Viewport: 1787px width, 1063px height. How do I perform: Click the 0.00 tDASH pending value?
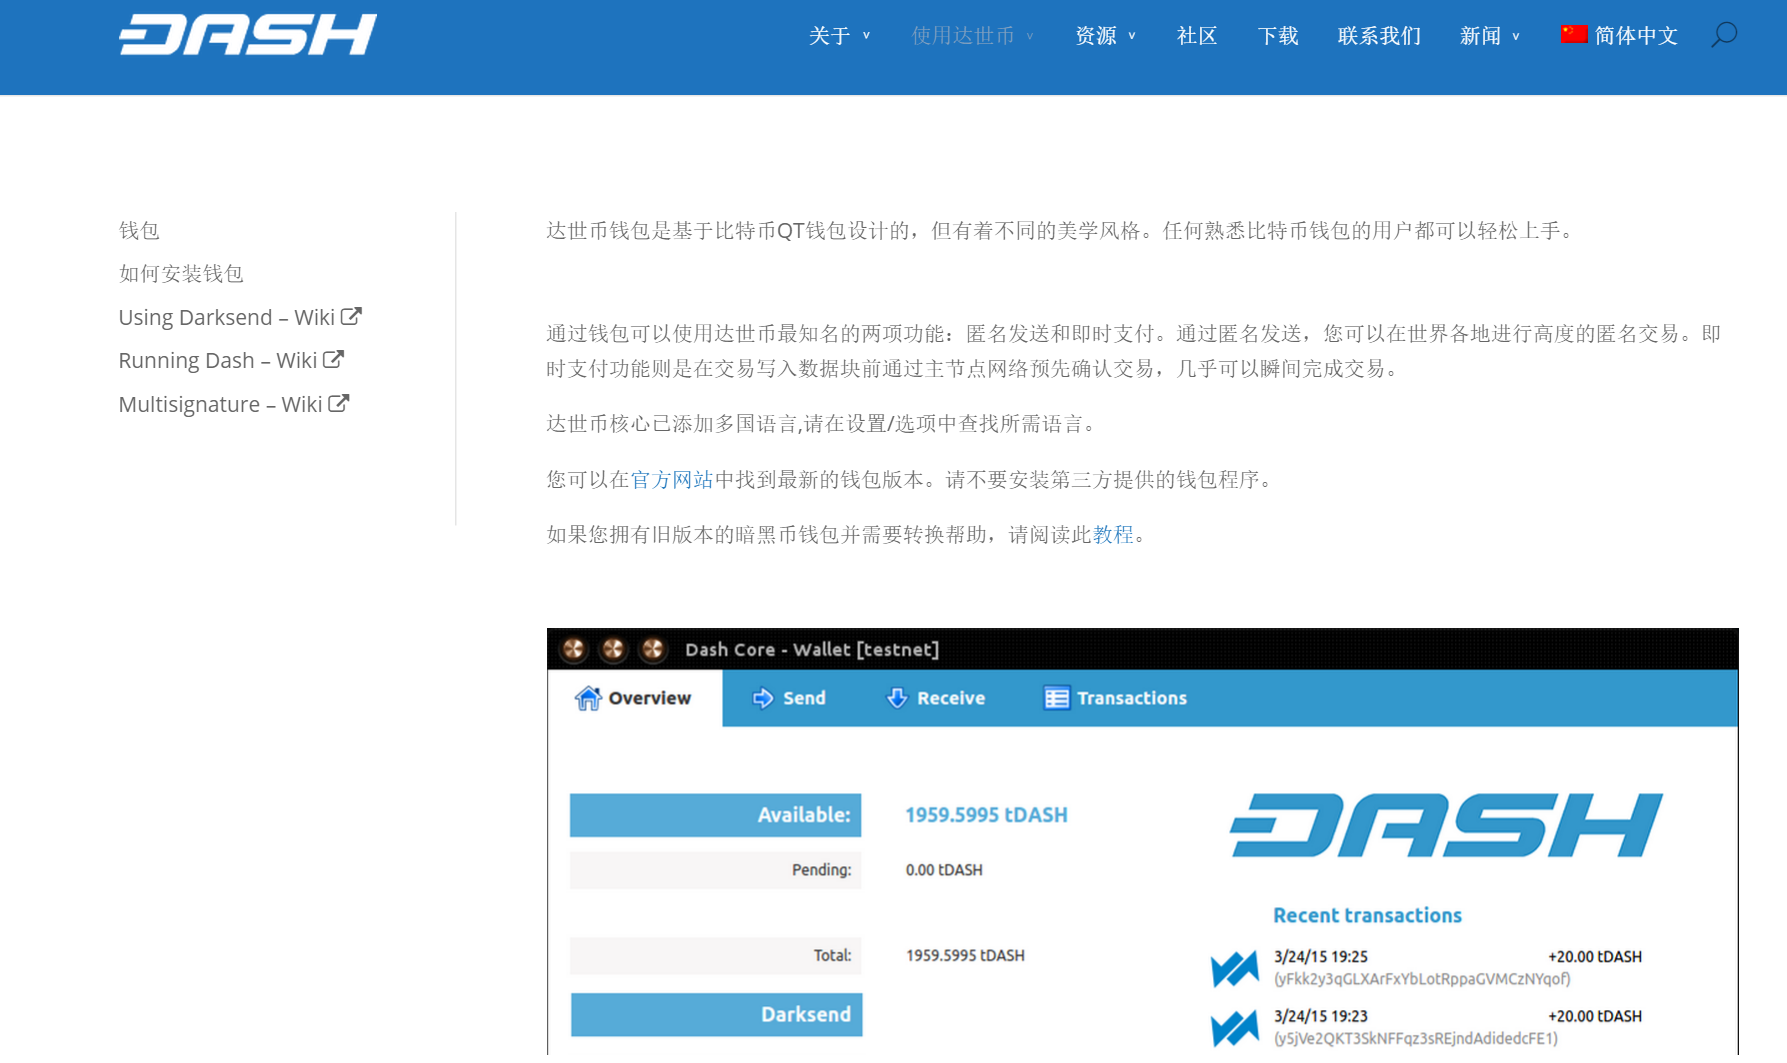coord(944,870)
